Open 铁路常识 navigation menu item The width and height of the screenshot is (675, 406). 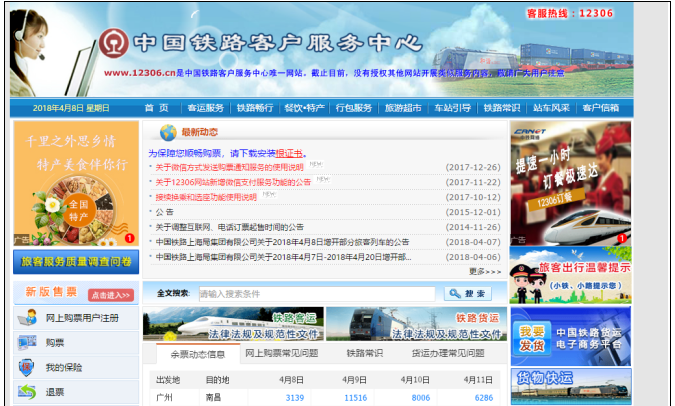502,108
